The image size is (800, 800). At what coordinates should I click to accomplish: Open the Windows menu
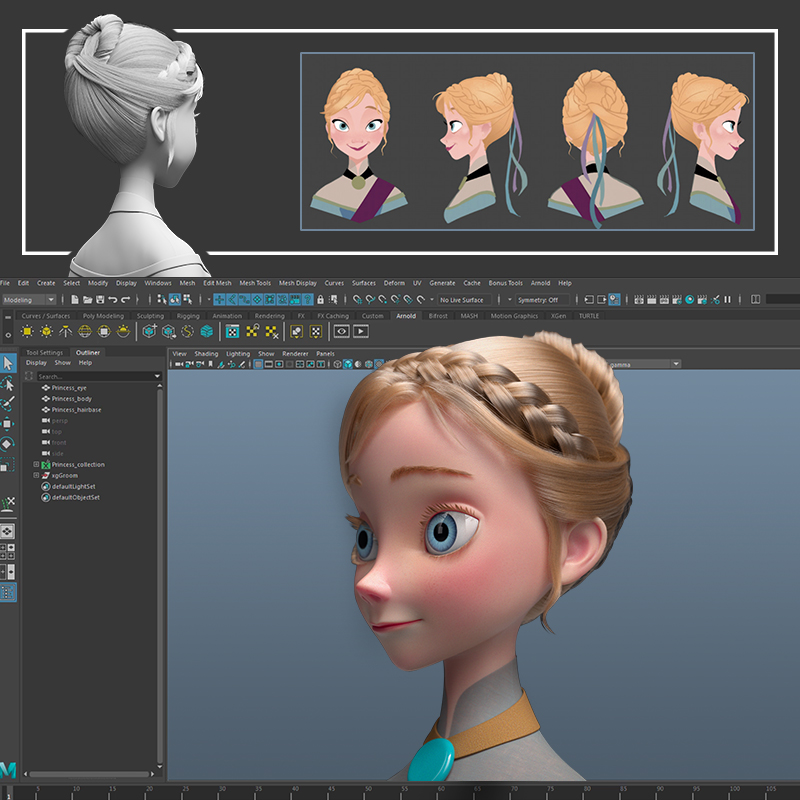tap(158, 283)
